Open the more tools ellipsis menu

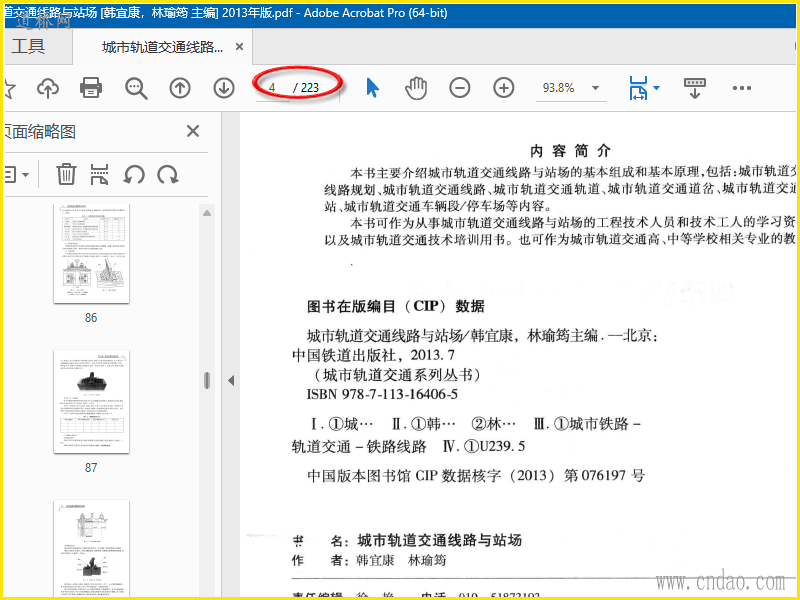tap(741, 88)
